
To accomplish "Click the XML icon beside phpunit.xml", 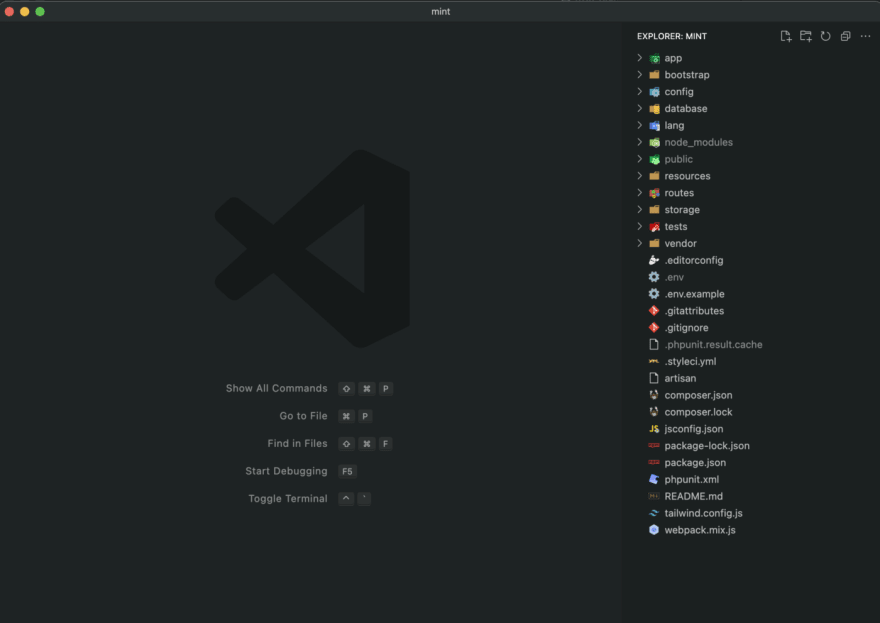I will pos(654,479).
